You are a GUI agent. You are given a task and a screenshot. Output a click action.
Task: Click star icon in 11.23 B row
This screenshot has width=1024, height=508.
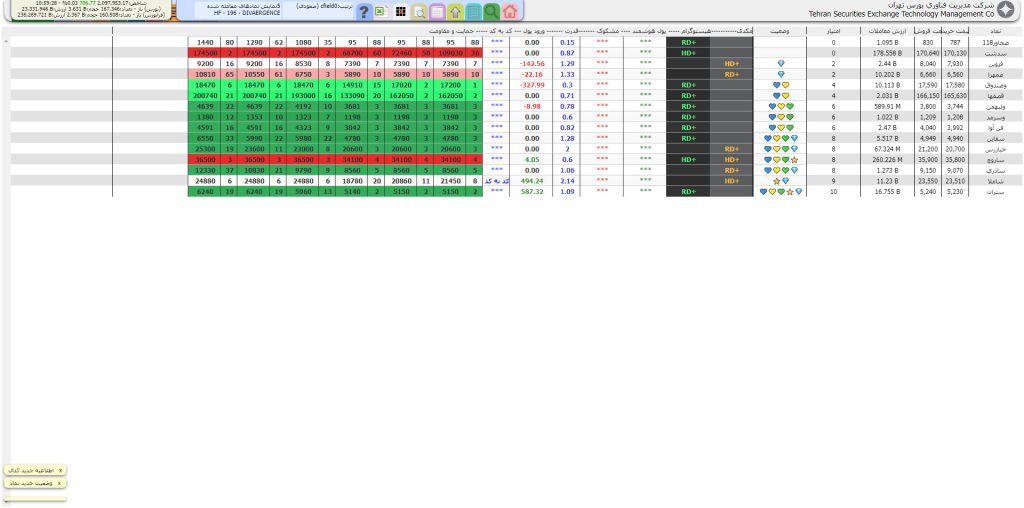pos(776,181)
